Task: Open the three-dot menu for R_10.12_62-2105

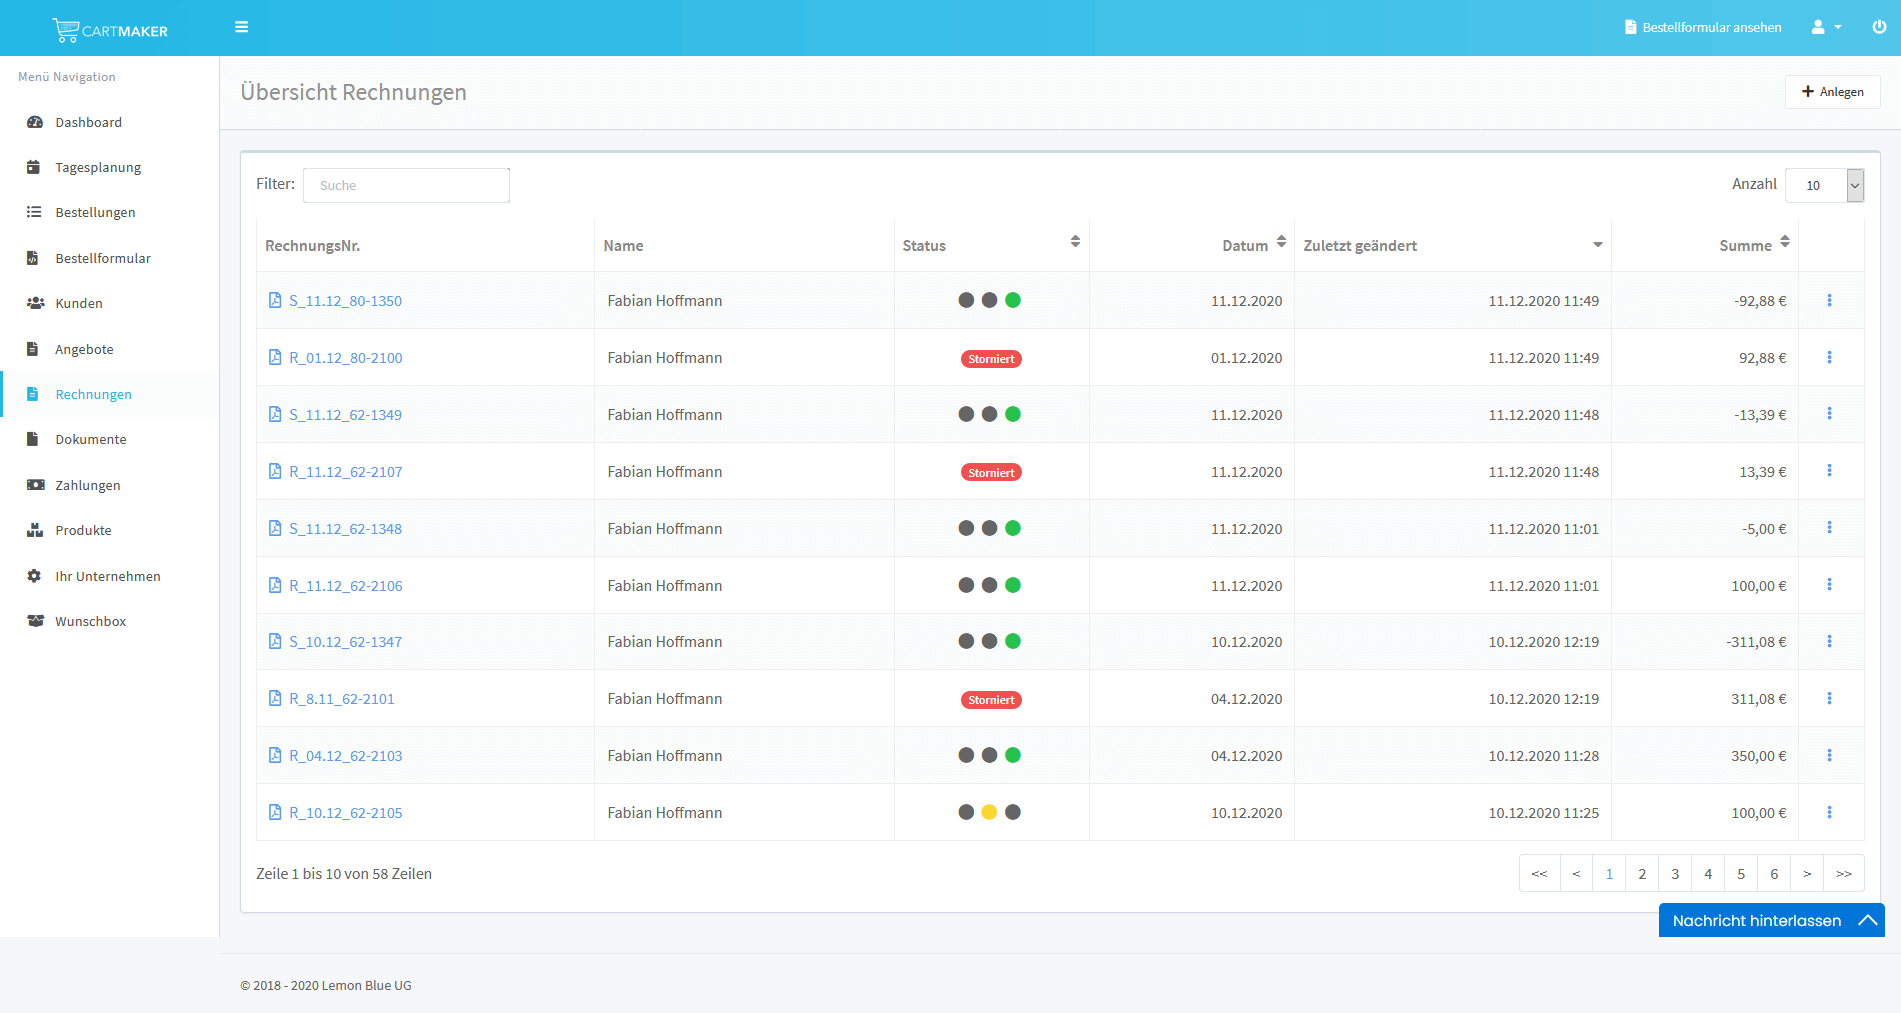Action: [1829, 812]
